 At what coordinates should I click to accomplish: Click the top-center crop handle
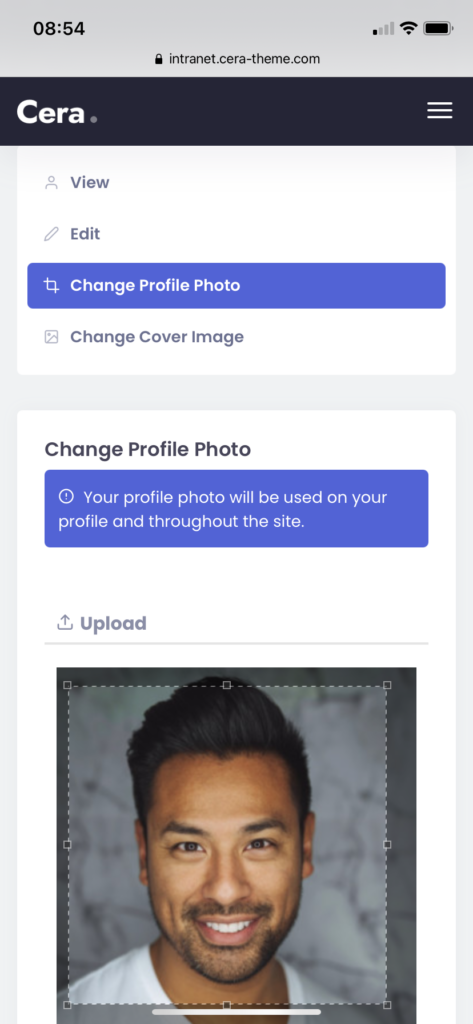click(x=227, y=685)
